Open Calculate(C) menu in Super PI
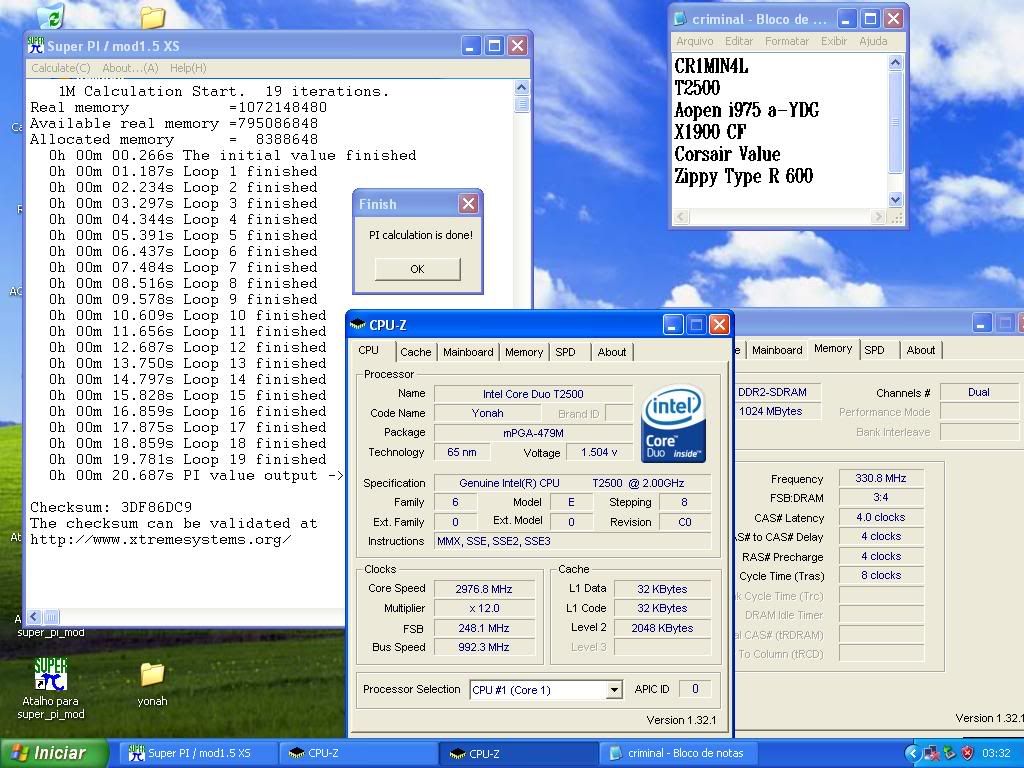 [x=61, y=68]
